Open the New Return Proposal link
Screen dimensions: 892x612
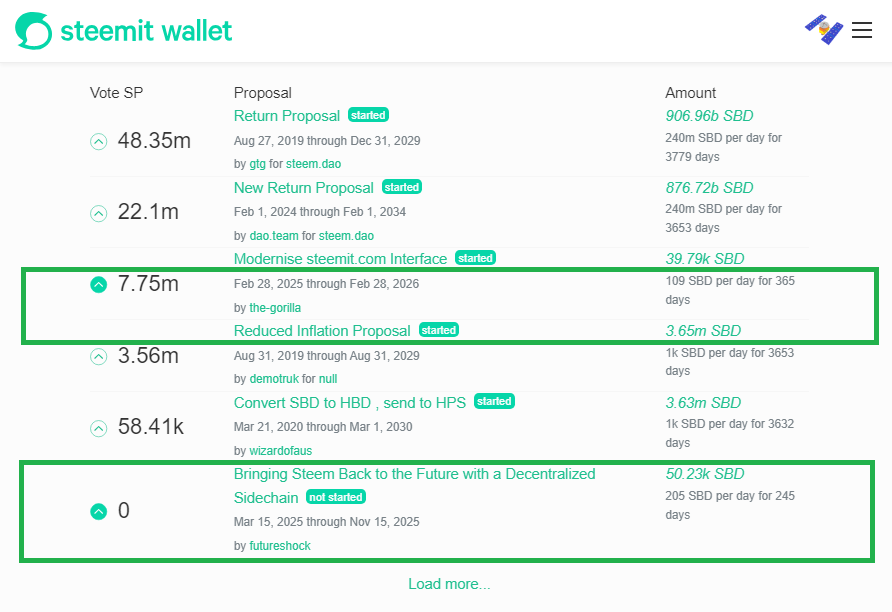click(304, 188)
